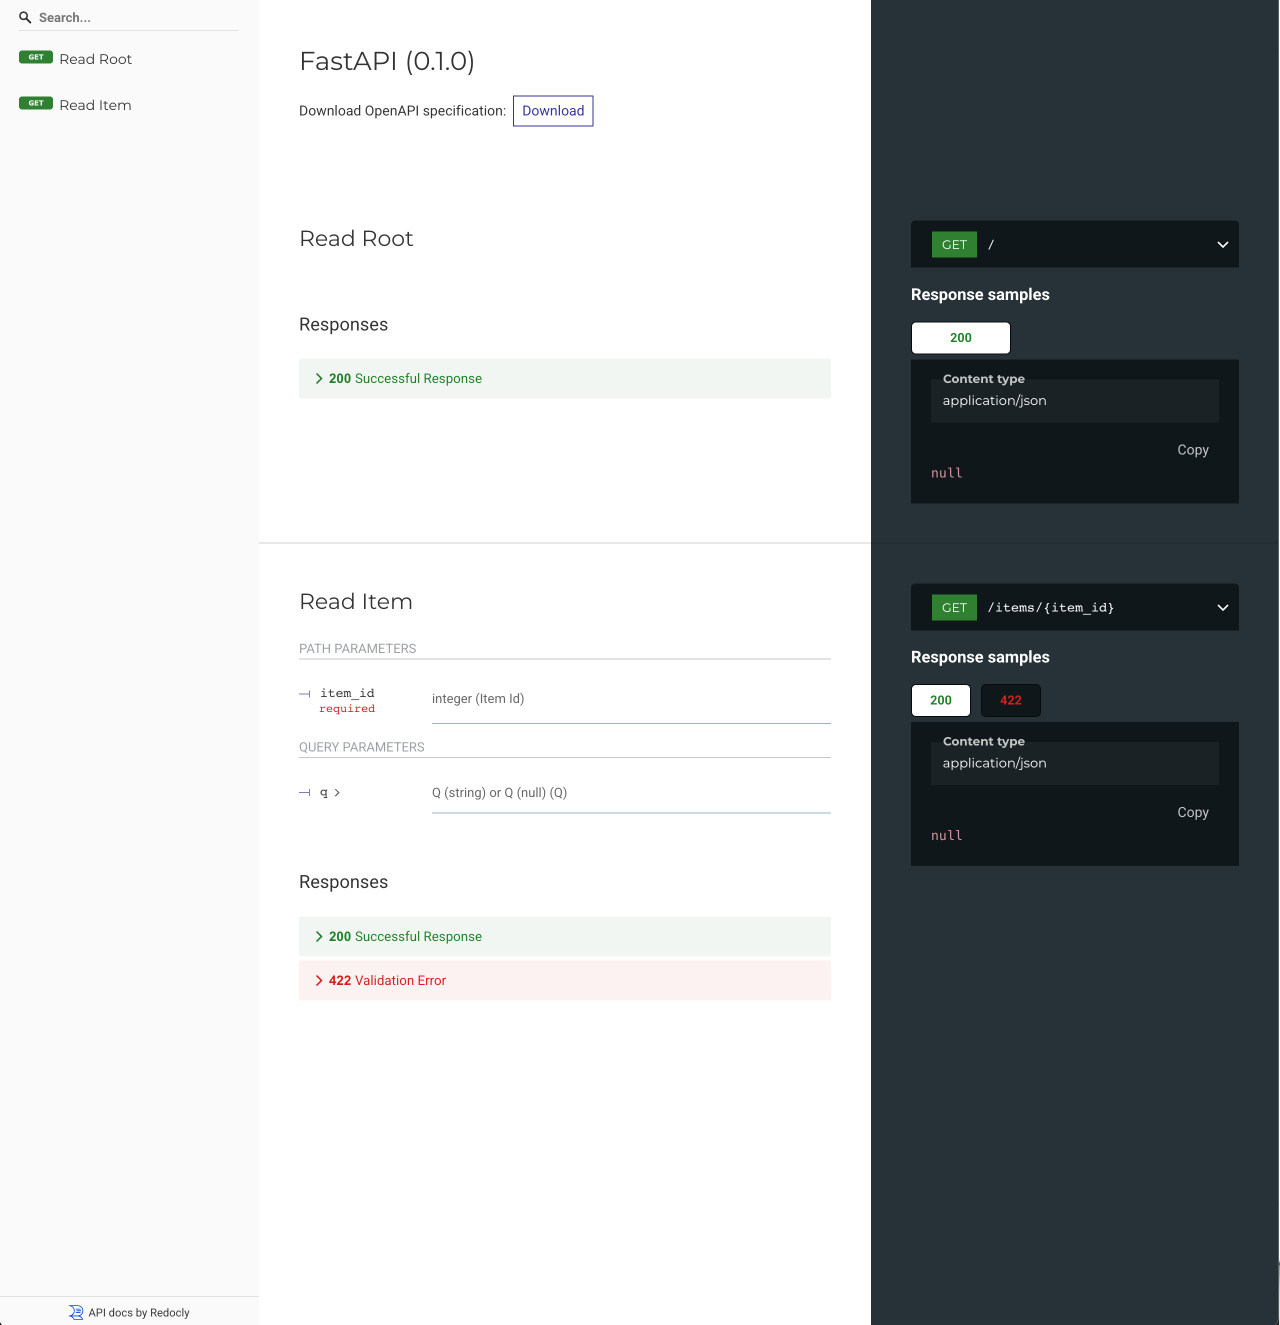This screenshot has height=1325, width=1280.
Task: Expand the 422 Validation Error response
Action: click(x=565, y=981)
